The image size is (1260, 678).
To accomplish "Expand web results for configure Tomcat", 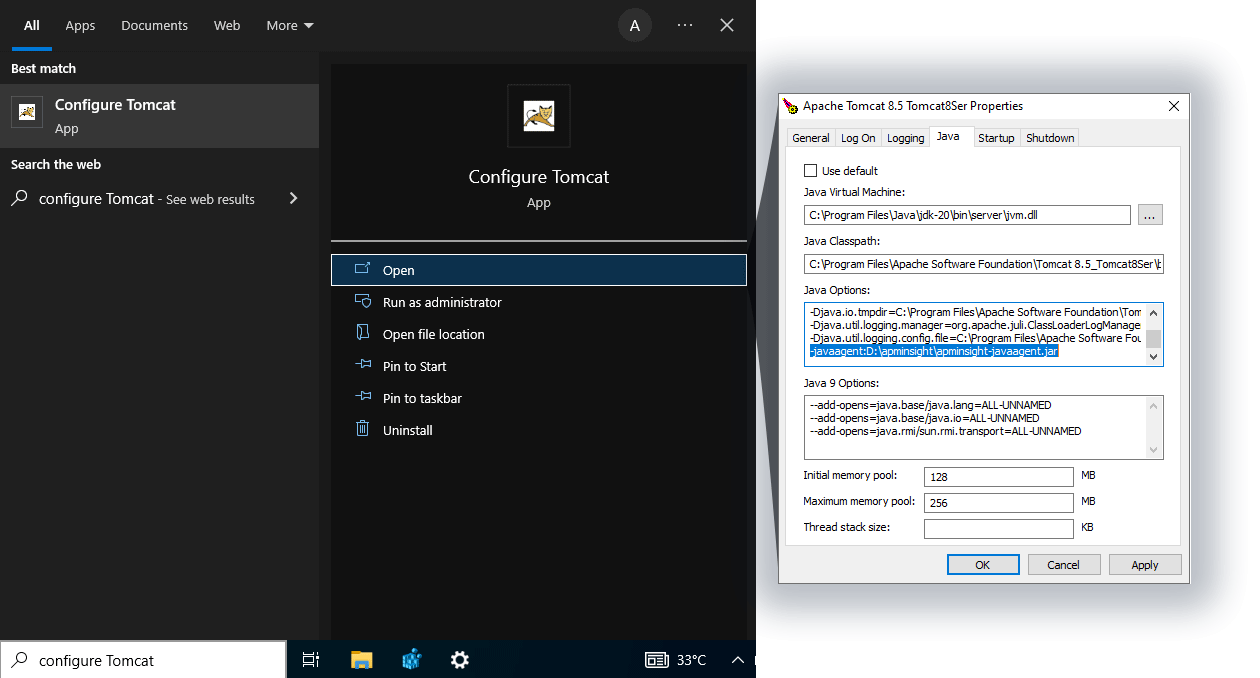I will click(x=293, y=199).
